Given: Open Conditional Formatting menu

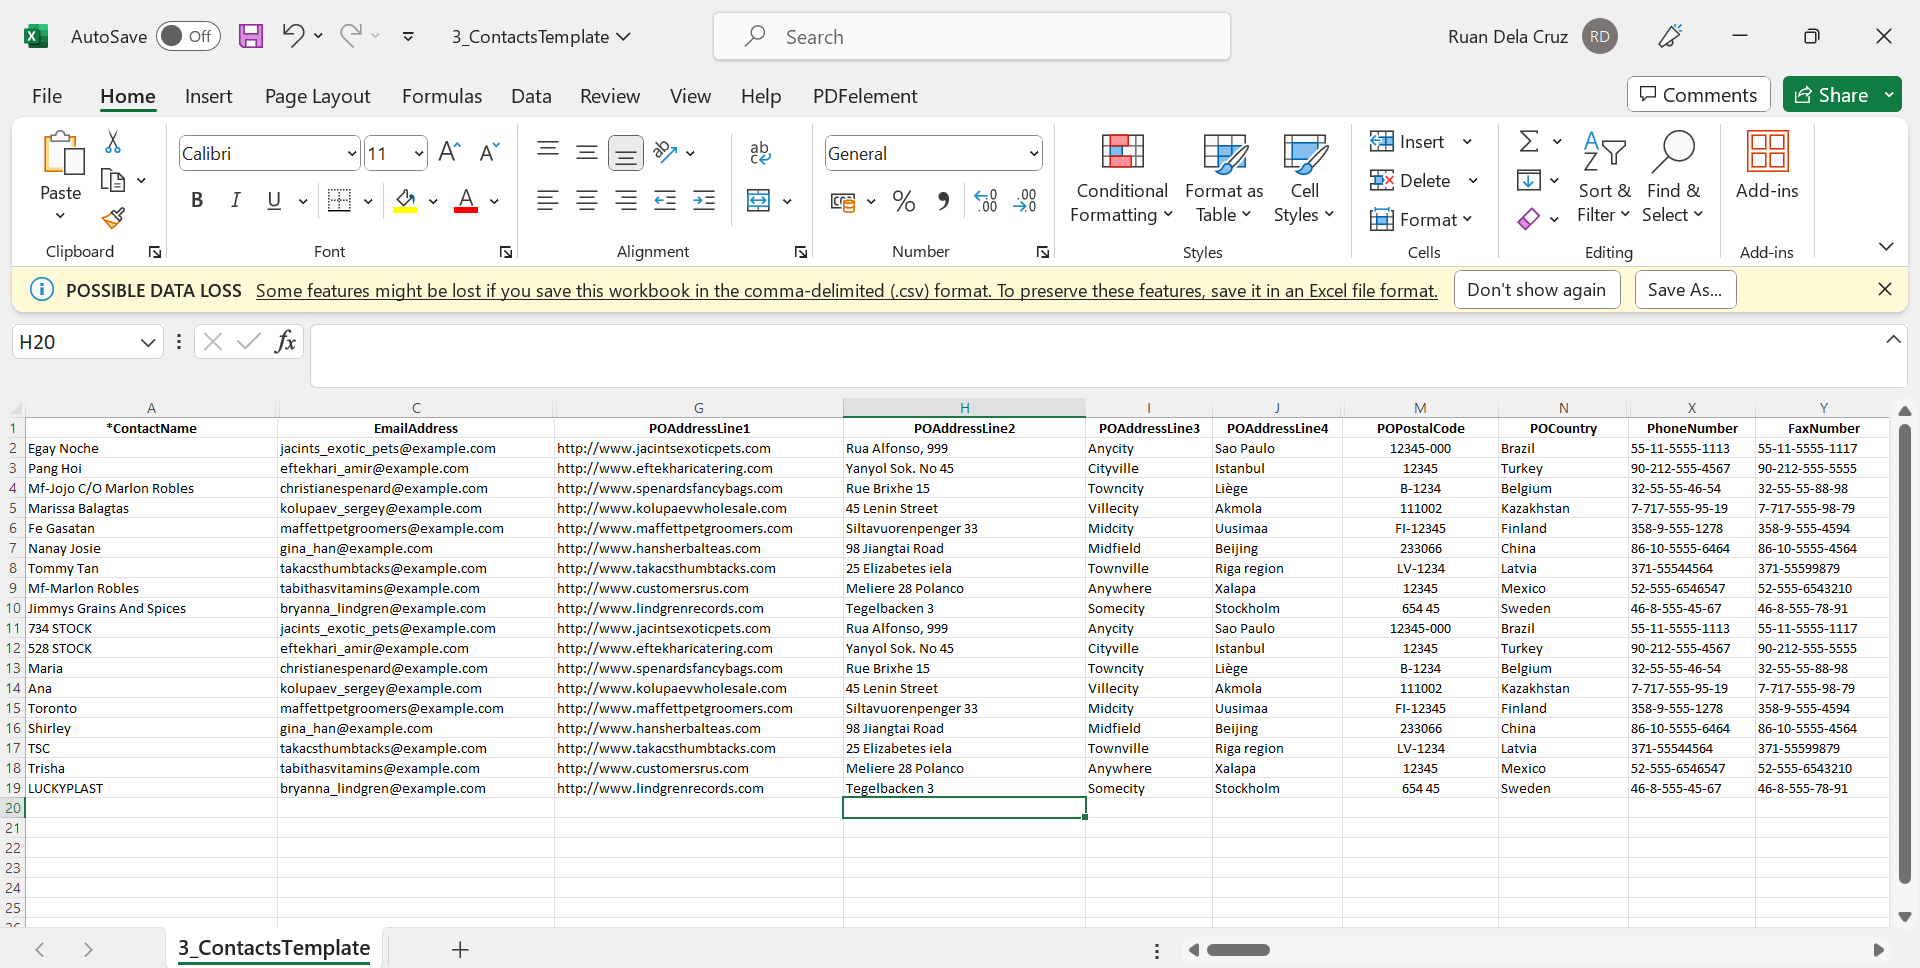Looking at the screenshot, I should 1121,180.
